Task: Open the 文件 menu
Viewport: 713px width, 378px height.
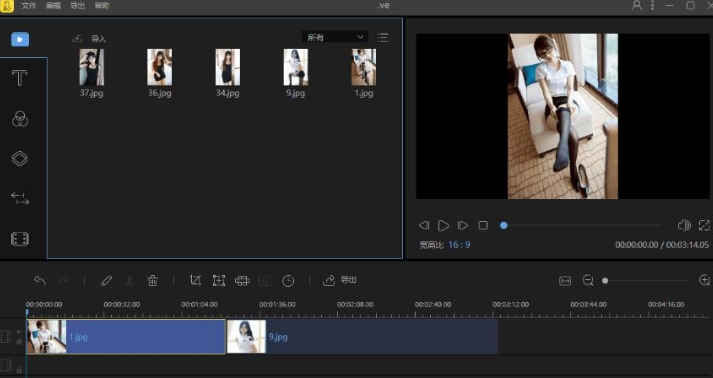Action: tap(28, 6)
